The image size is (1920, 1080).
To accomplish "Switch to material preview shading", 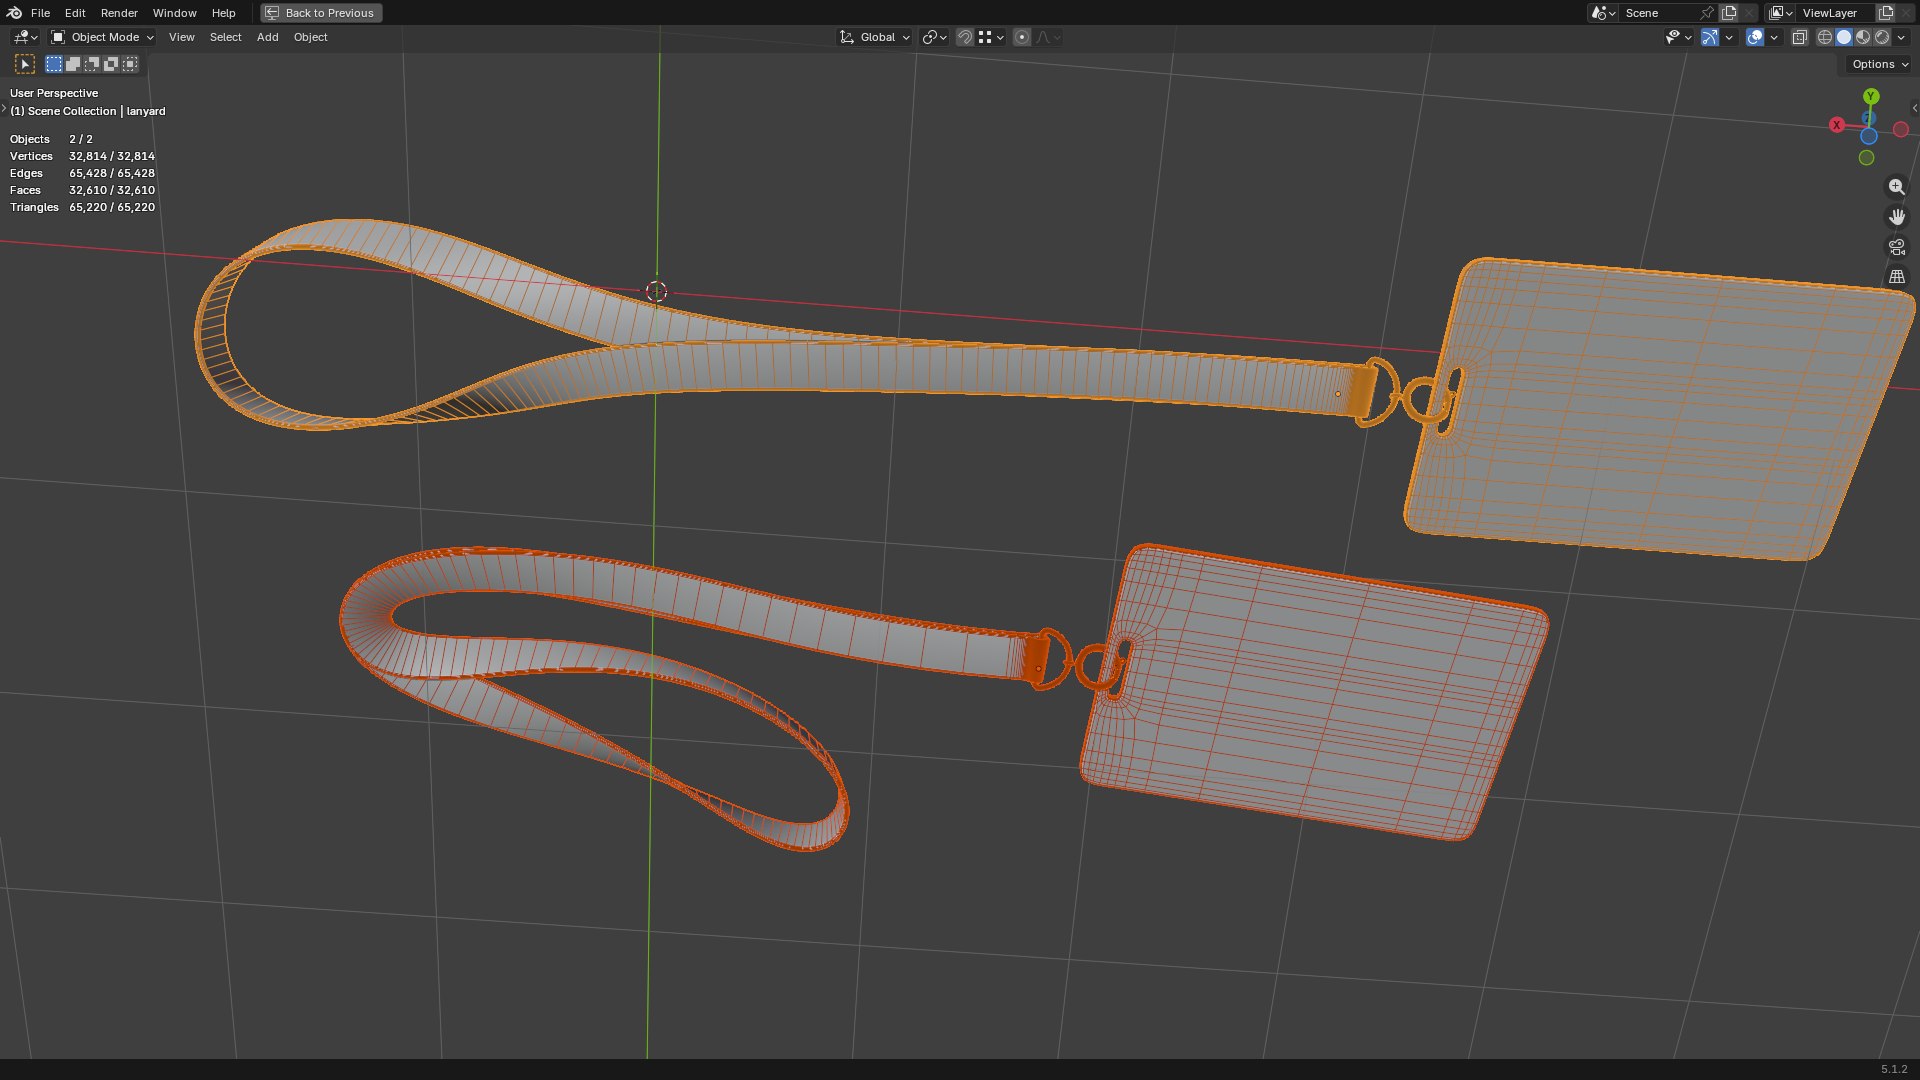I will point(1863,37).
